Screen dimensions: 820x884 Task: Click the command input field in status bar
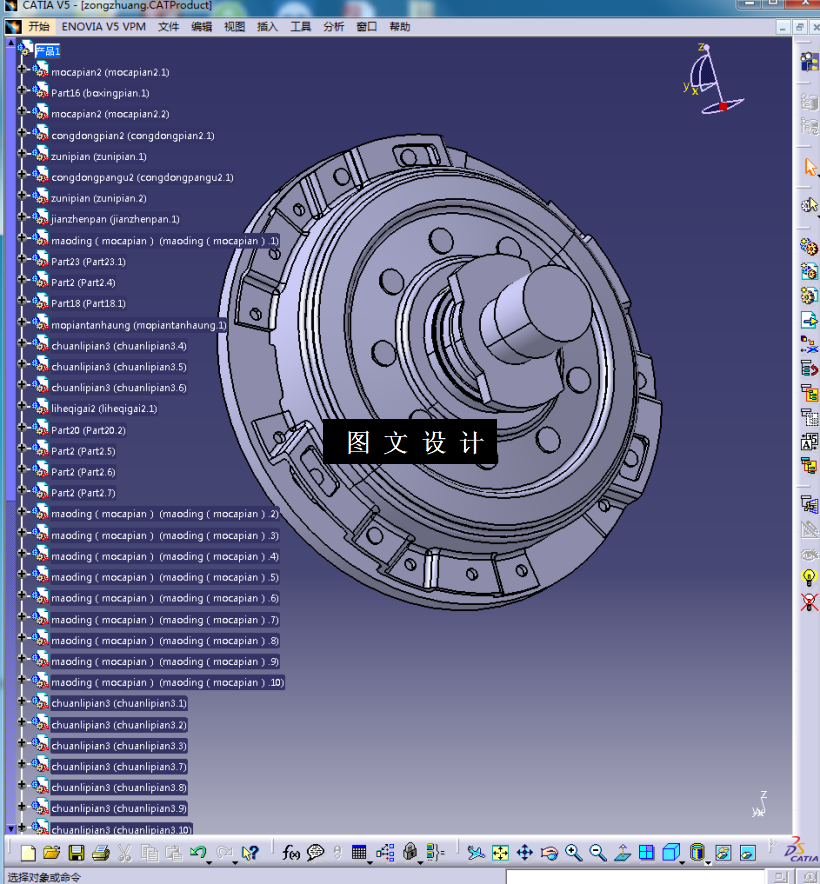pyautogui.click(x=636, y=877)
